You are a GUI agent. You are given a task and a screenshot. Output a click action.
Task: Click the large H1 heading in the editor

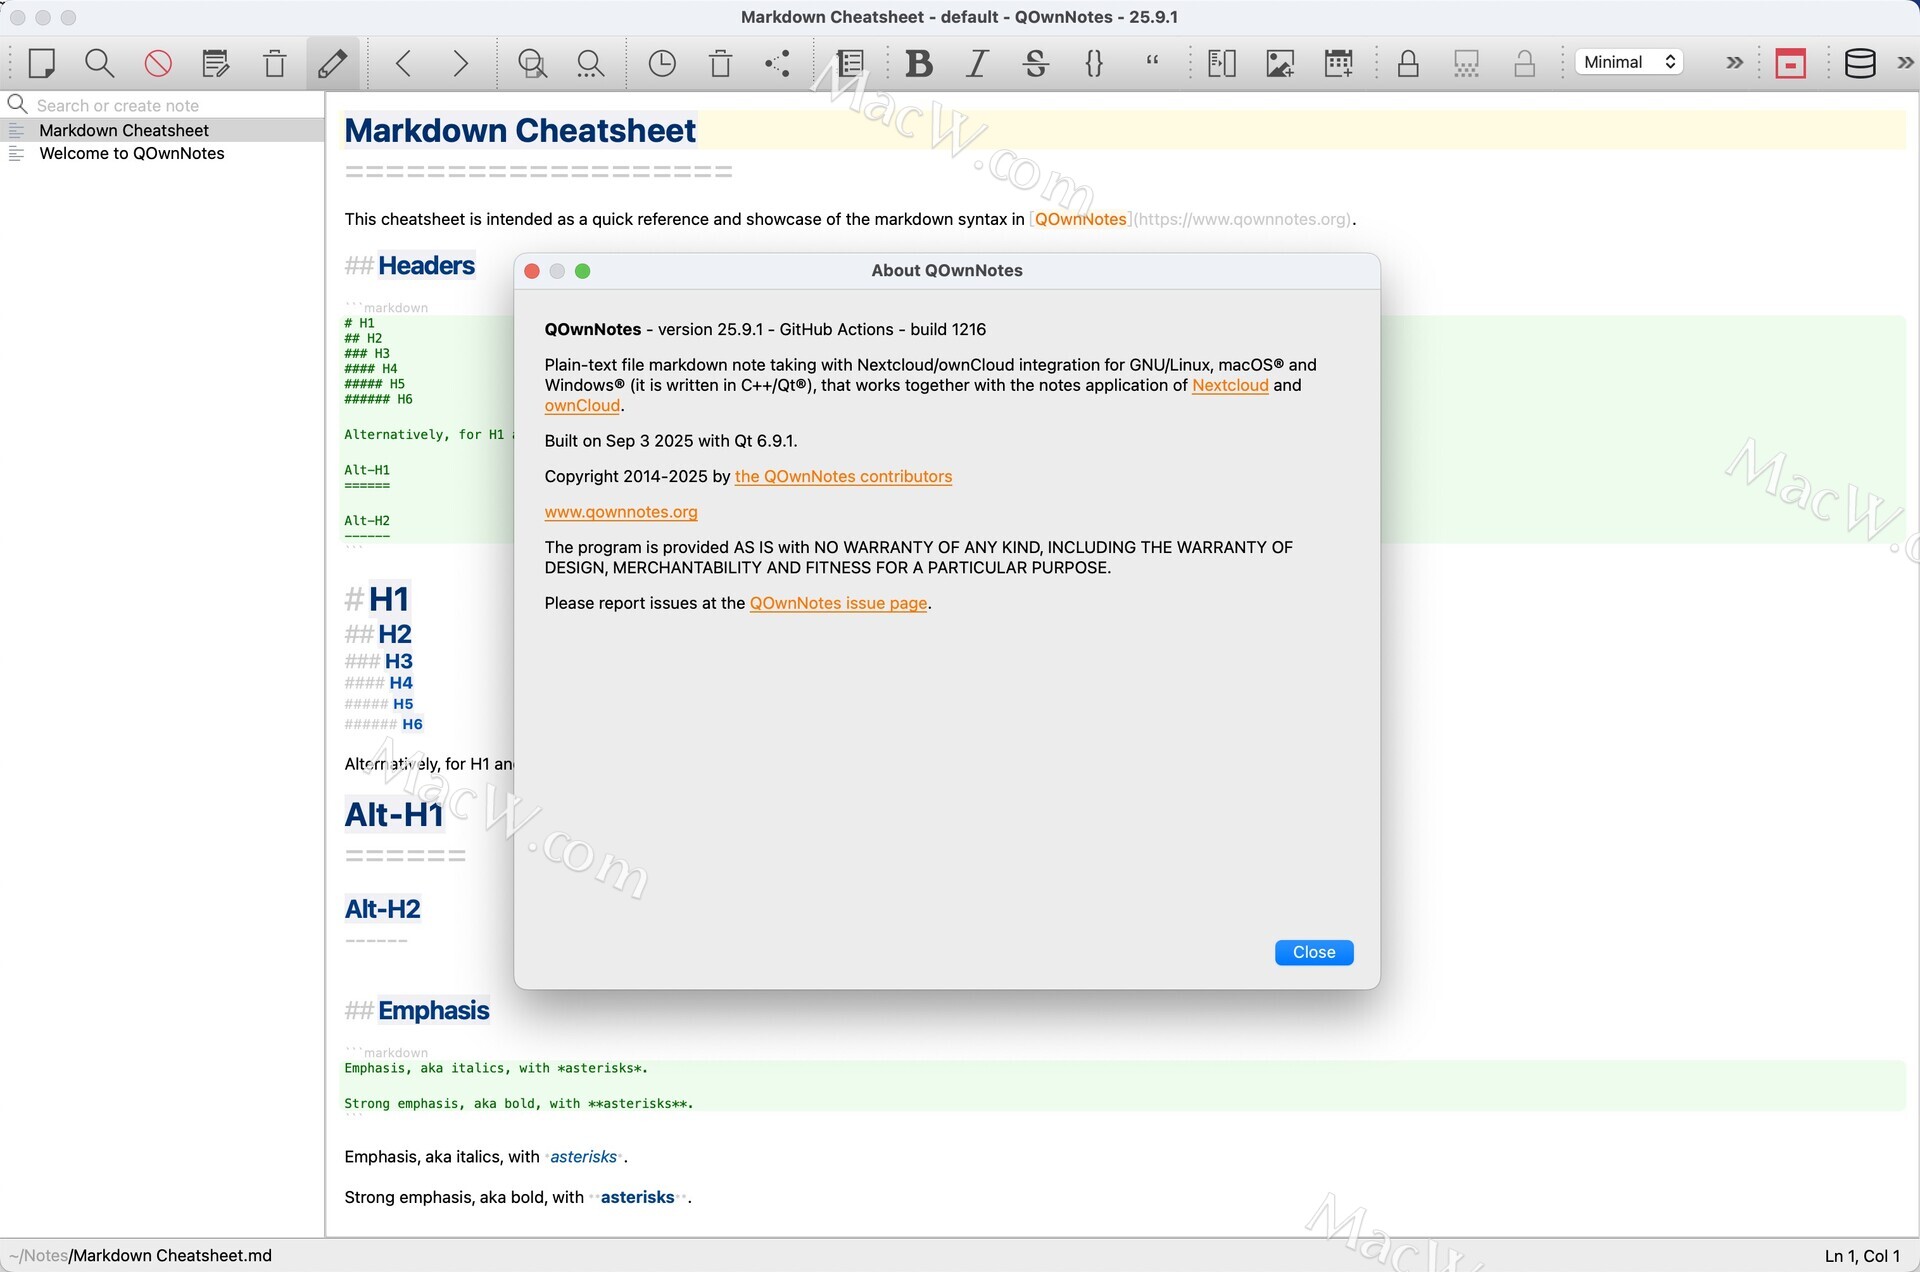pos(389,598)
